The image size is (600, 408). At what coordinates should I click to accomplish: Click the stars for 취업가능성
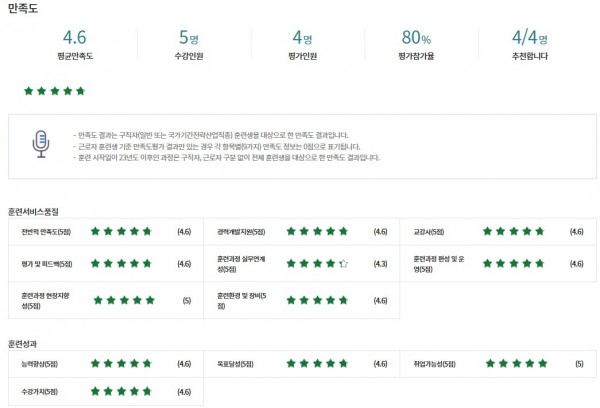(x=517, y=363)
